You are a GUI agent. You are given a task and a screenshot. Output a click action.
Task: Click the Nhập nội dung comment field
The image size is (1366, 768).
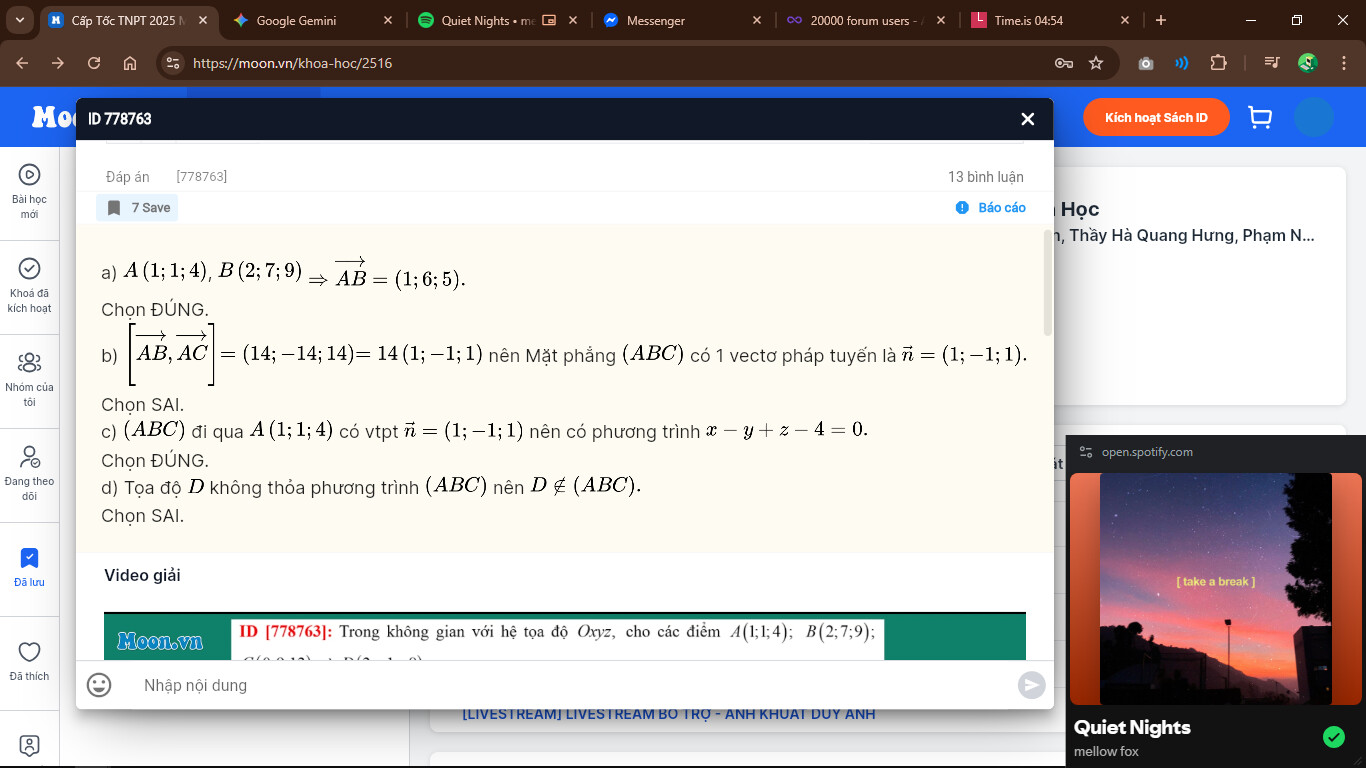point(570,685)
